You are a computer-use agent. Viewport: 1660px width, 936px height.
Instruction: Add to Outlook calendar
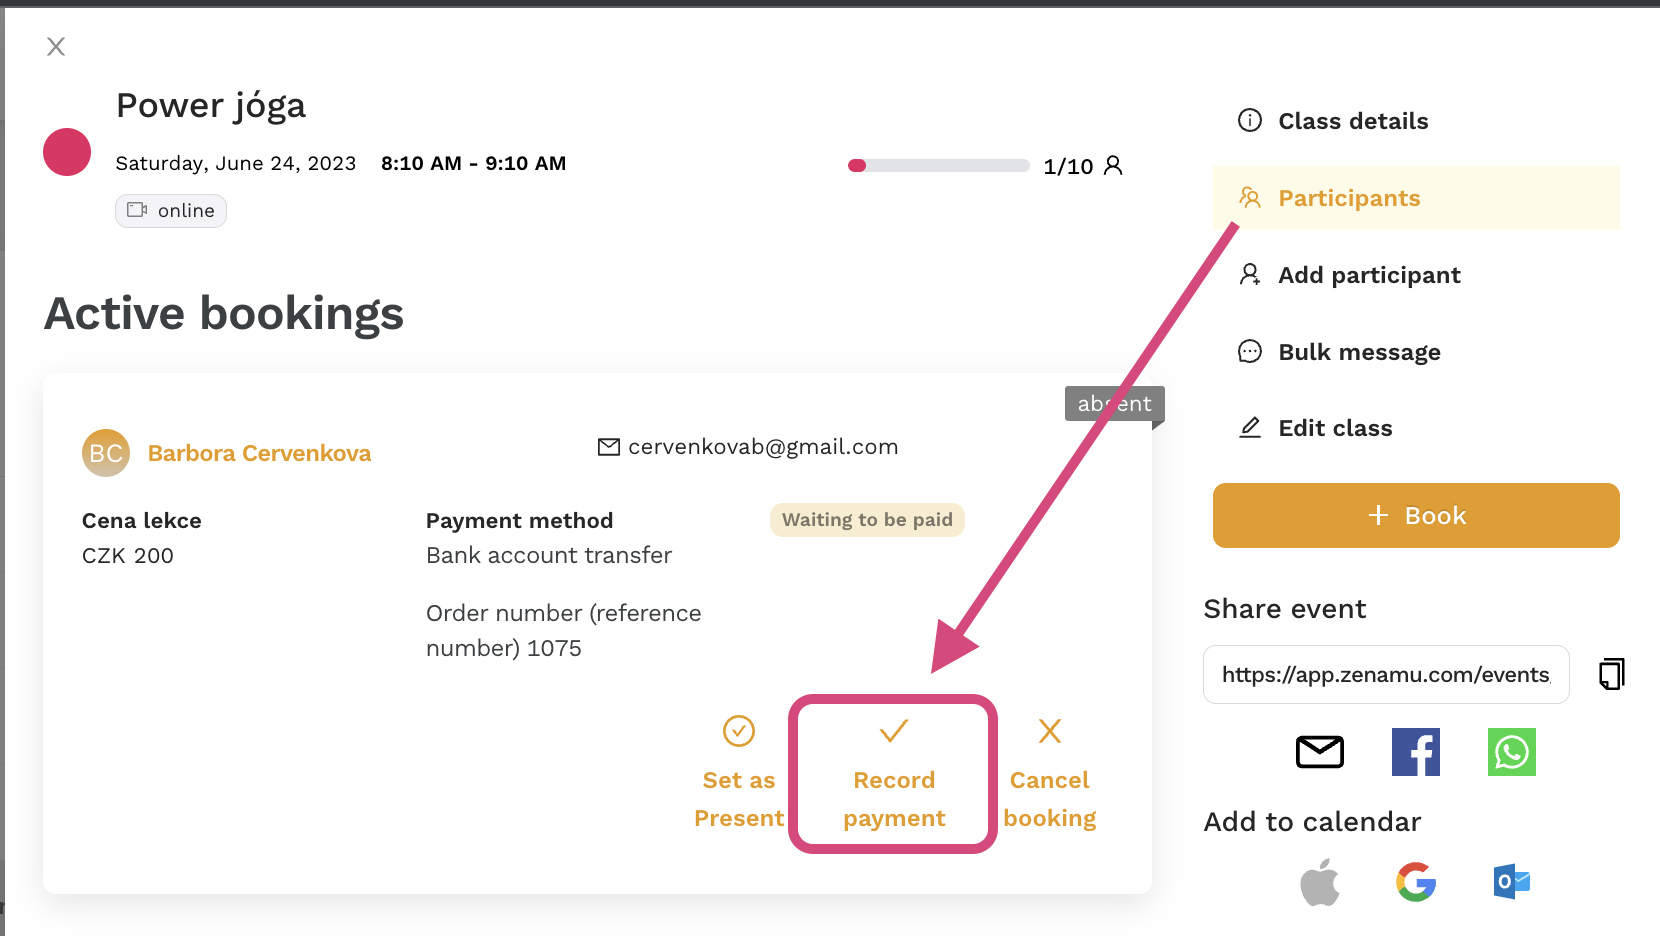[x=1512, y=882]
